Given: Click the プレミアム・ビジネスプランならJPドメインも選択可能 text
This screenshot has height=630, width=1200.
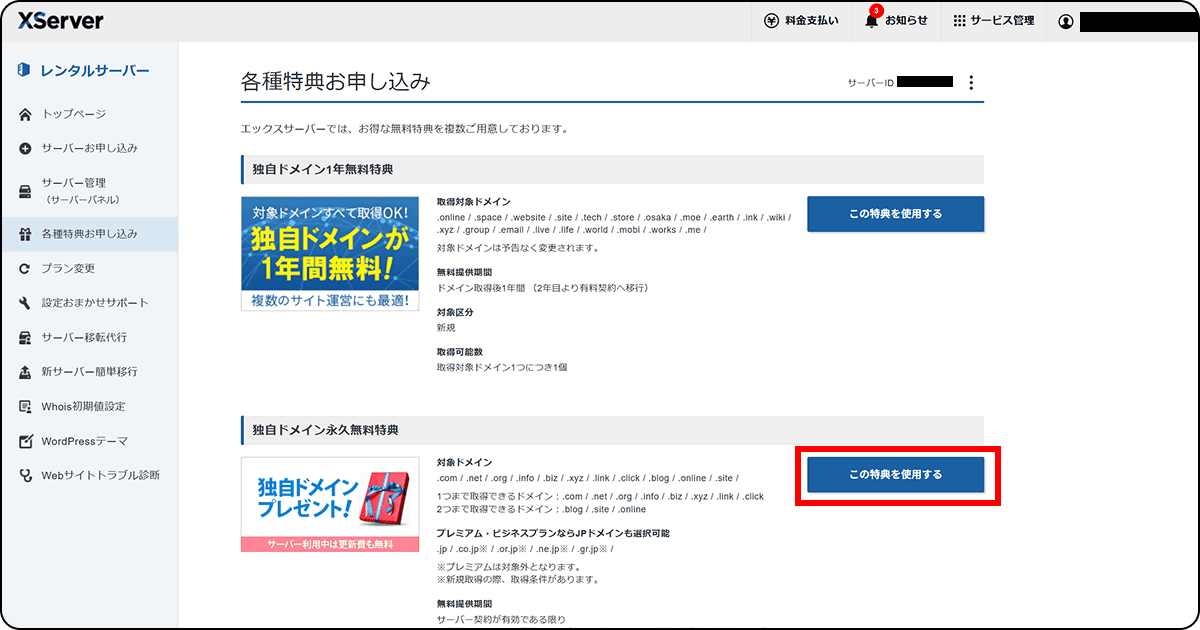Looking at the screenshot, I should coord(553,533).
